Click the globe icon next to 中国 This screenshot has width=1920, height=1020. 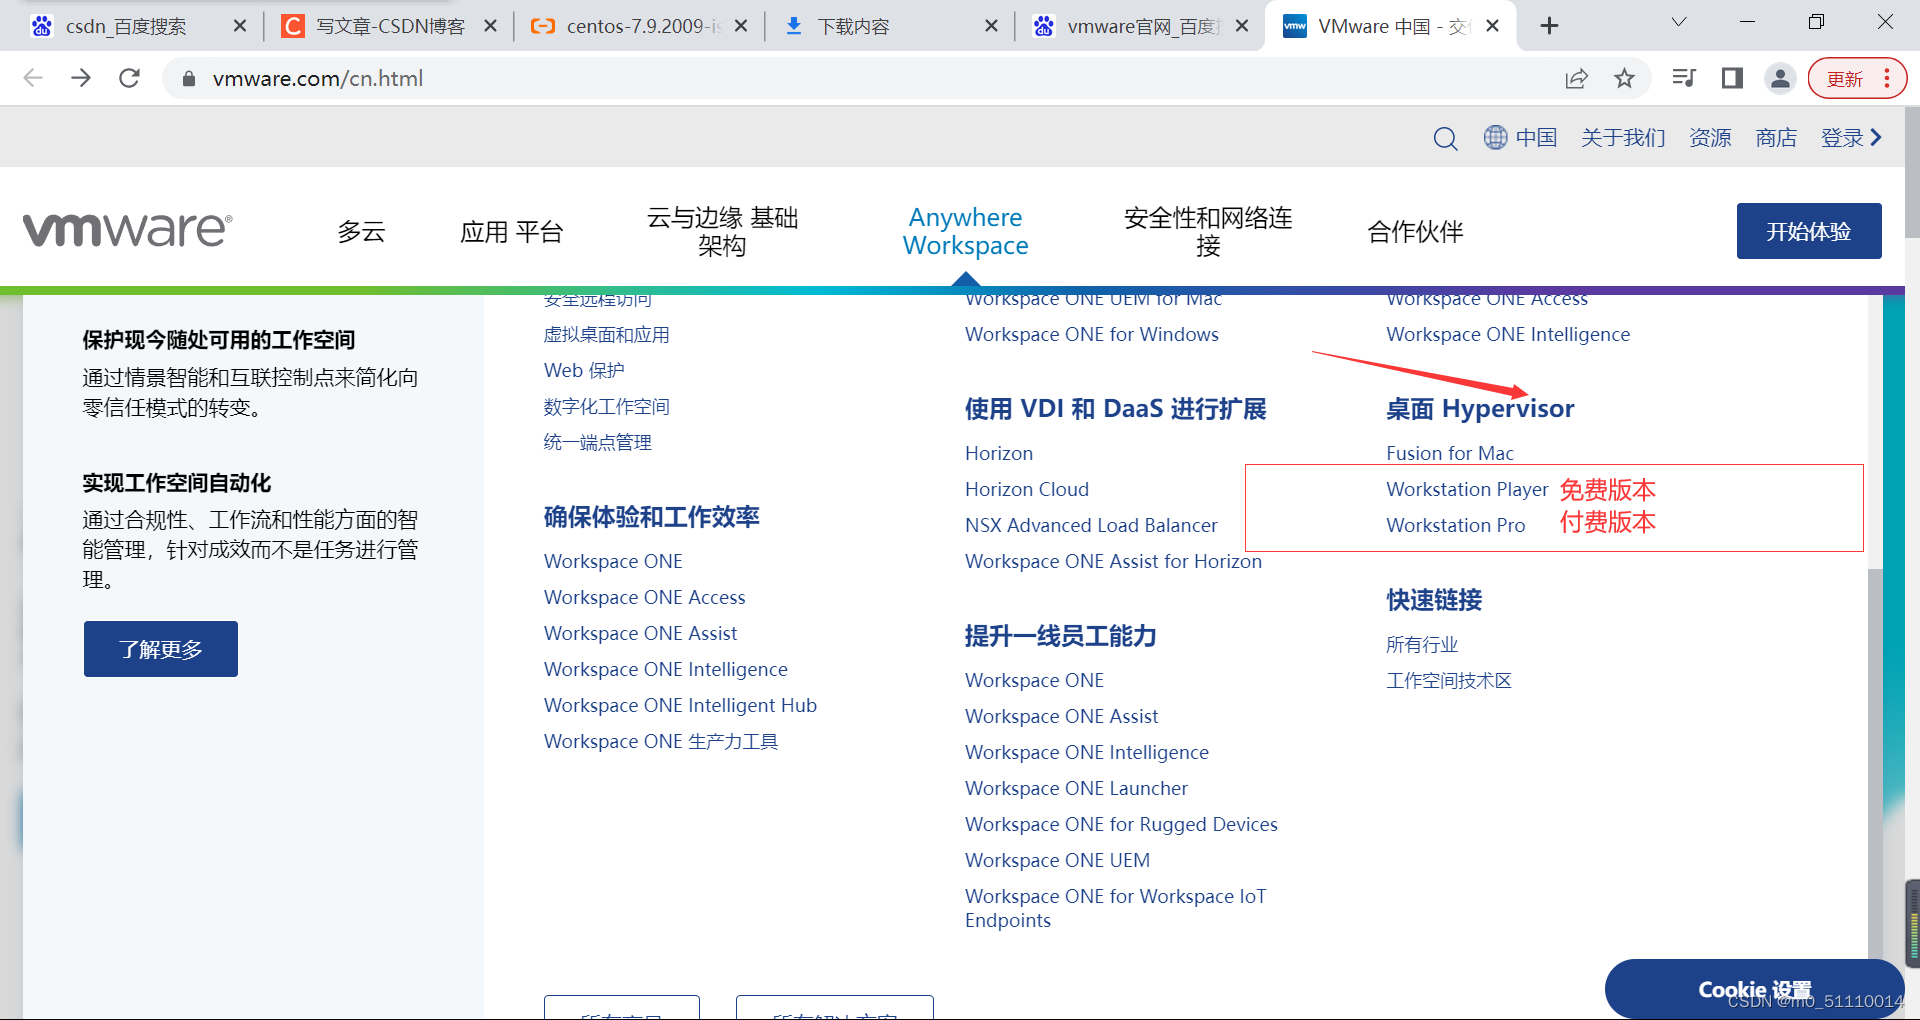point(1494,137)
